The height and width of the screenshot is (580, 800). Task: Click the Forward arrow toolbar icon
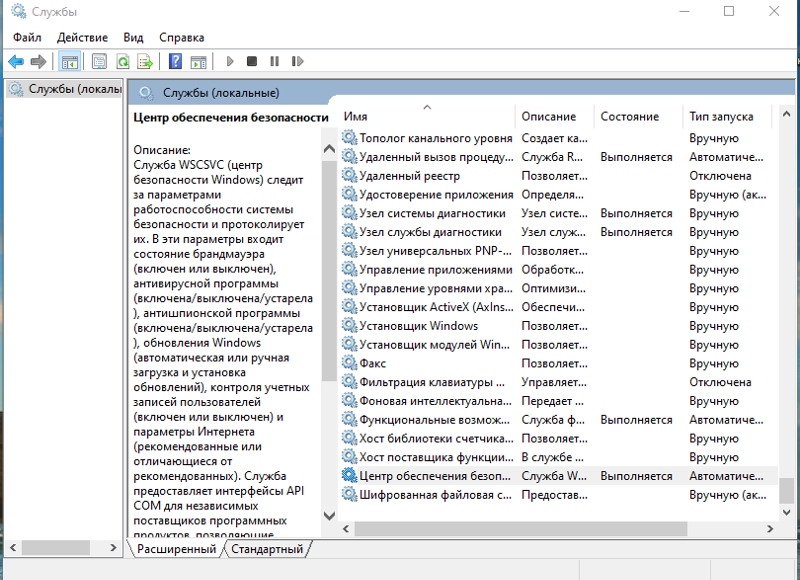38,62
